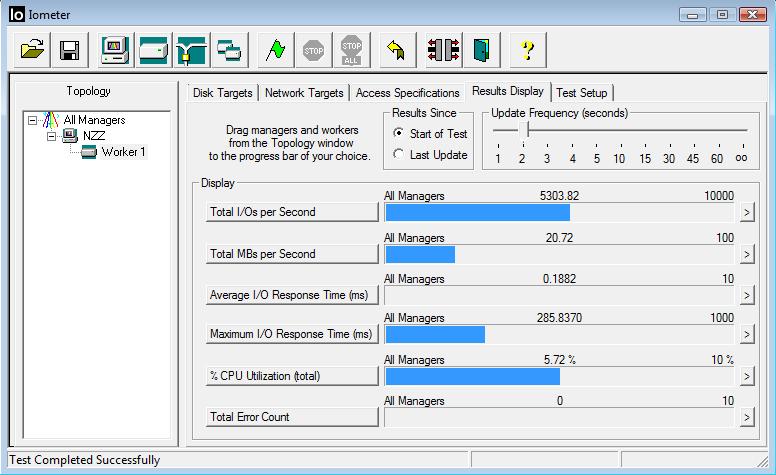Switch to the Network Targets tab

tap(304, 93)
